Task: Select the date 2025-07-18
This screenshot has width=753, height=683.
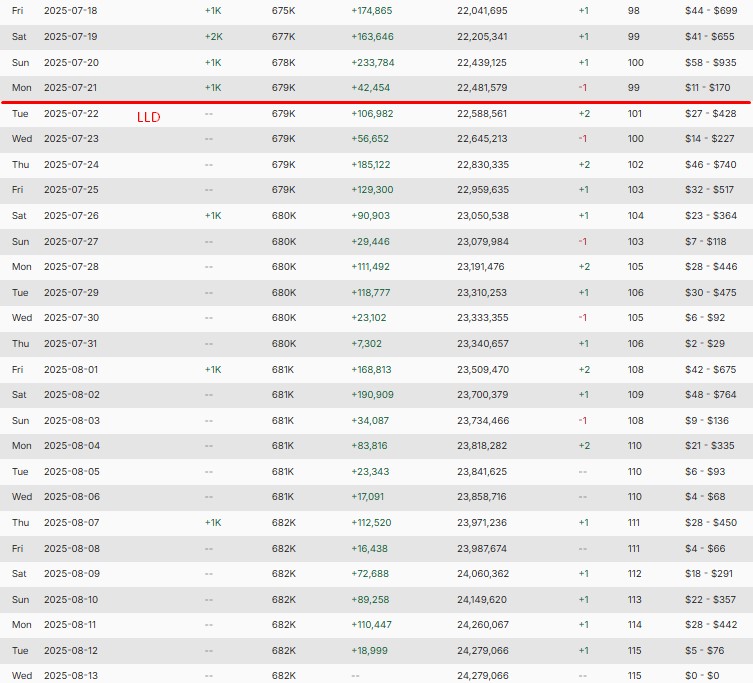Action: (x=71, y=11)
